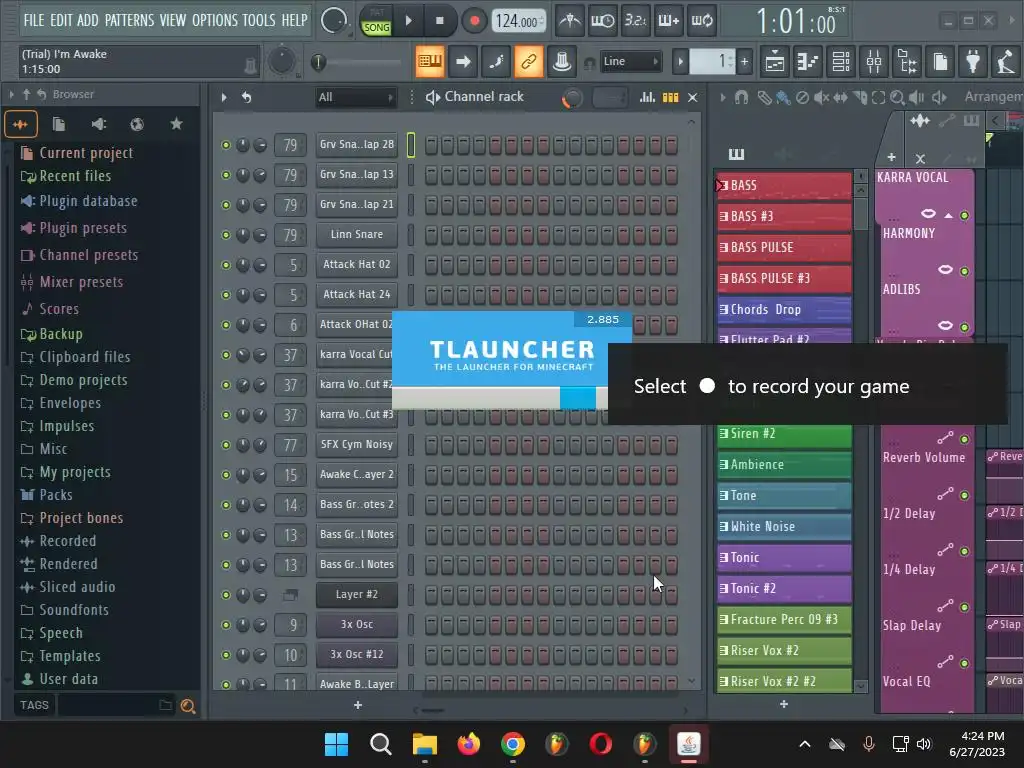Screen dimensions: 1024x768
Task: Open the OPTIONS menu
Action: pos(215,20)
